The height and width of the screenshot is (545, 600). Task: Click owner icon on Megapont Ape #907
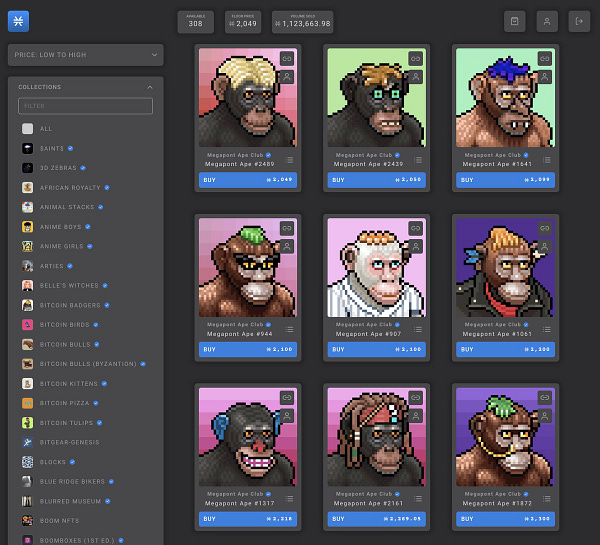click(x=416, y=246)
